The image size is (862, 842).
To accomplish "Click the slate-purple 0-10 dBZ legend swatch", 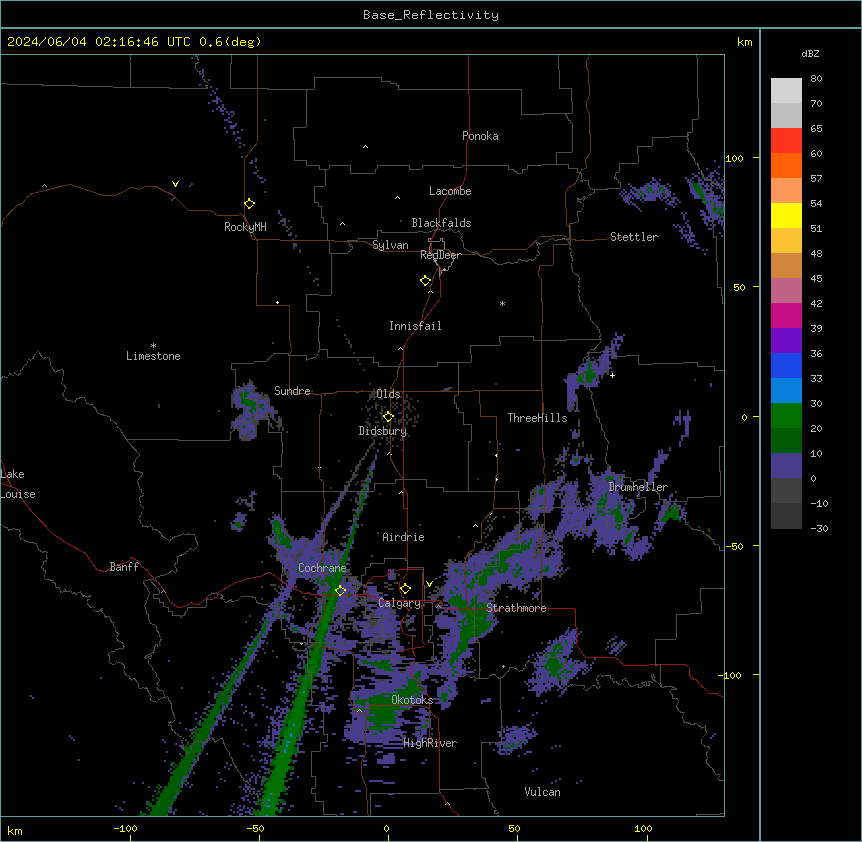I will click(786, 466).
